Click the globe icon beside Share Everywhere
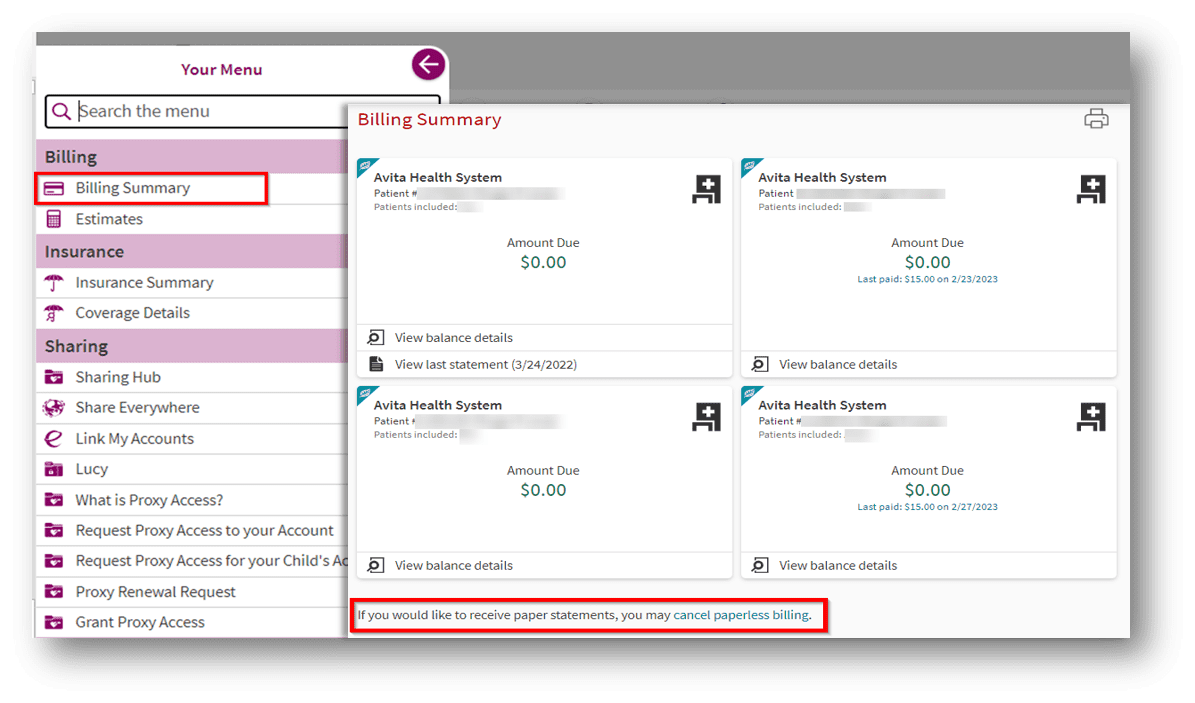 [x=53, y=408]
